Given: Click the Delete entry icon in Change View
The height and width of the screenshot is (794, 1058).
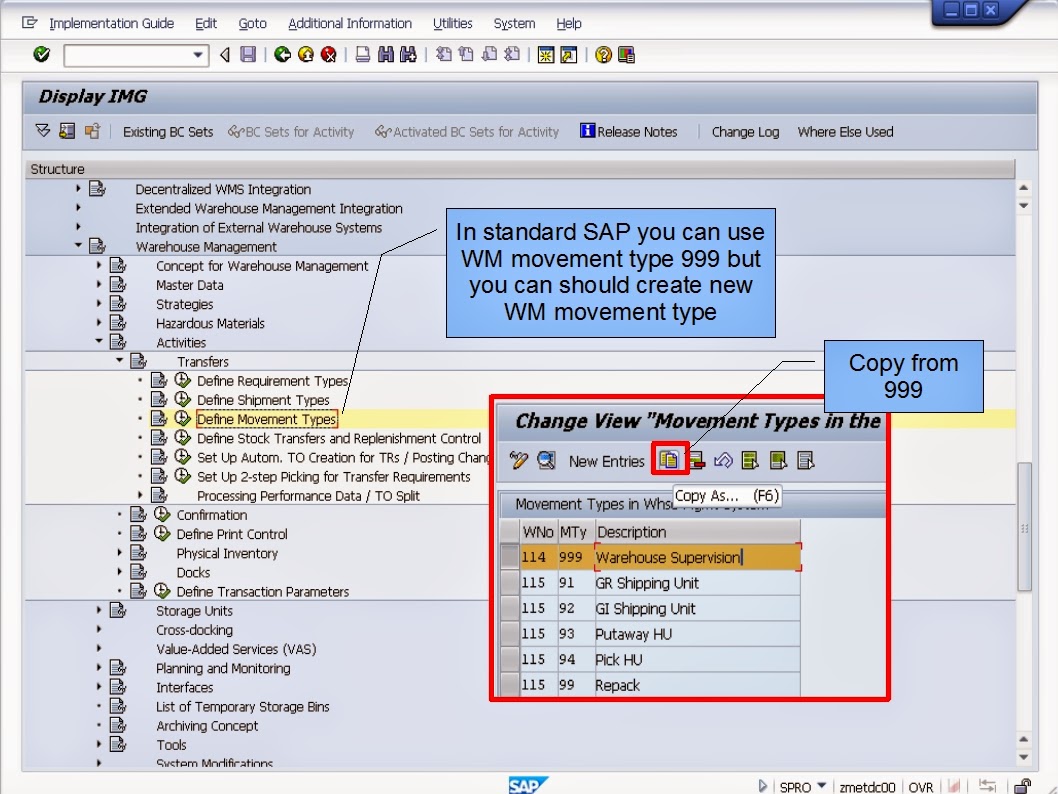Looking at the screenshot, I should coord(697,458).
